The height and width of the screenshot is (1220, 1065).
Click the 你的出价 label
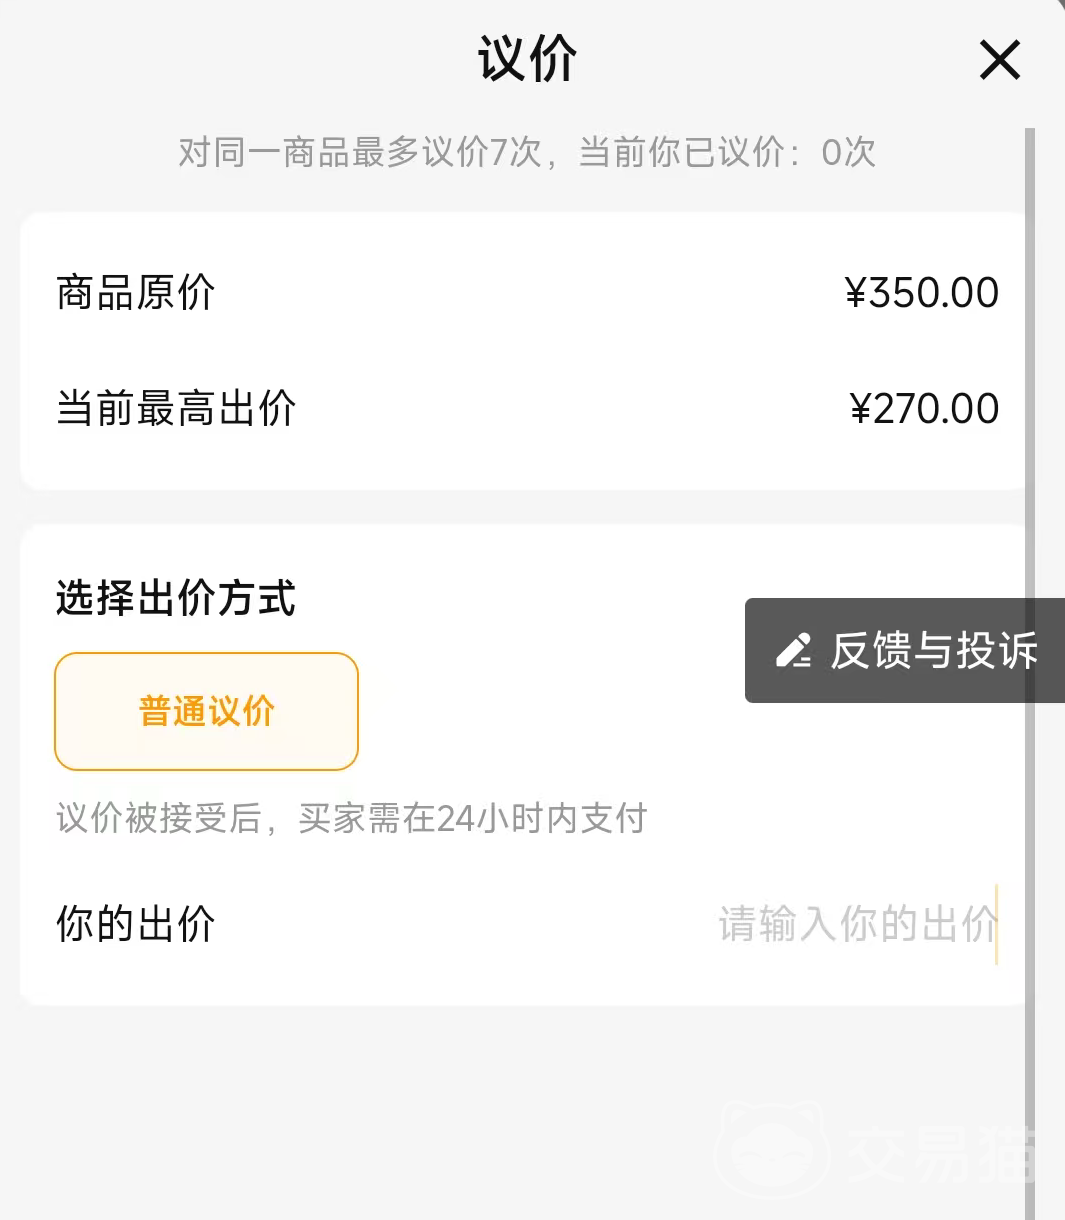point(136,924)
